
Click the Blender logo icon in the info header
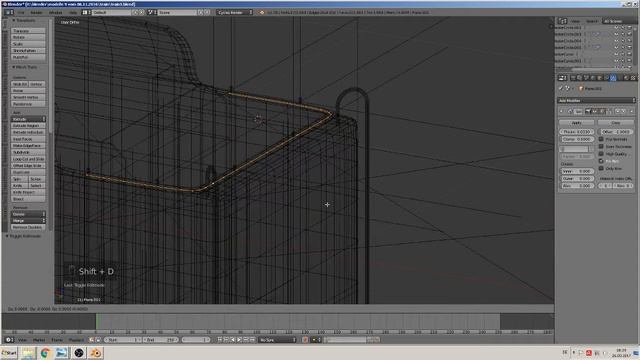(x=262, y=12)
